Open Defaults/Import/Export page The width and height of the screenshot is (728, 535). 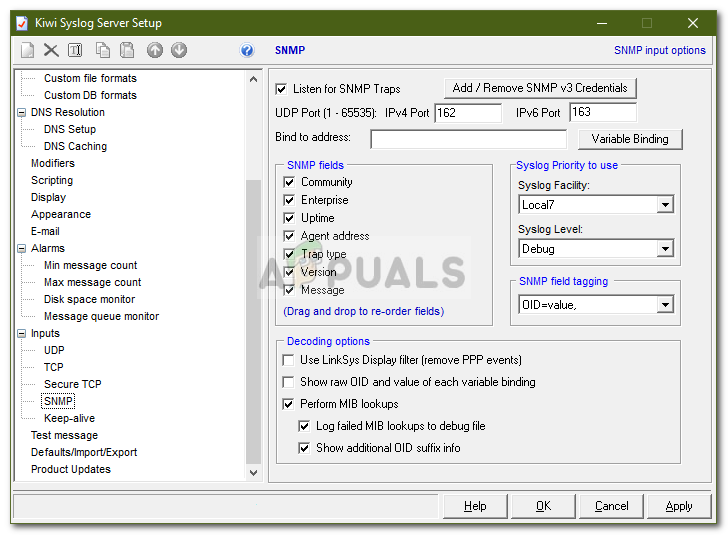click(84, 452)
